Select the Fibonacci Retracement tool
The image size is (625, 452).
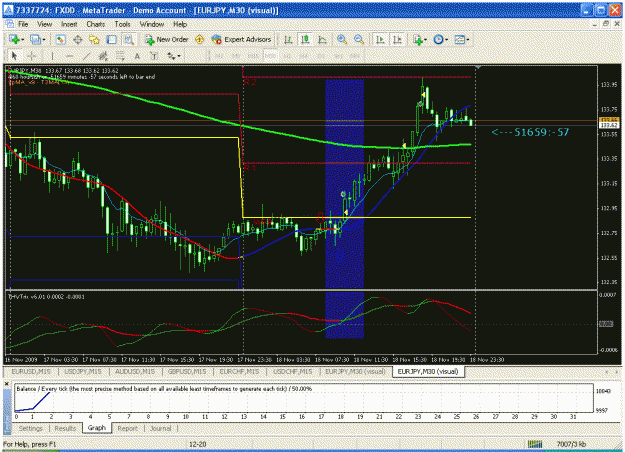point(120,56)
